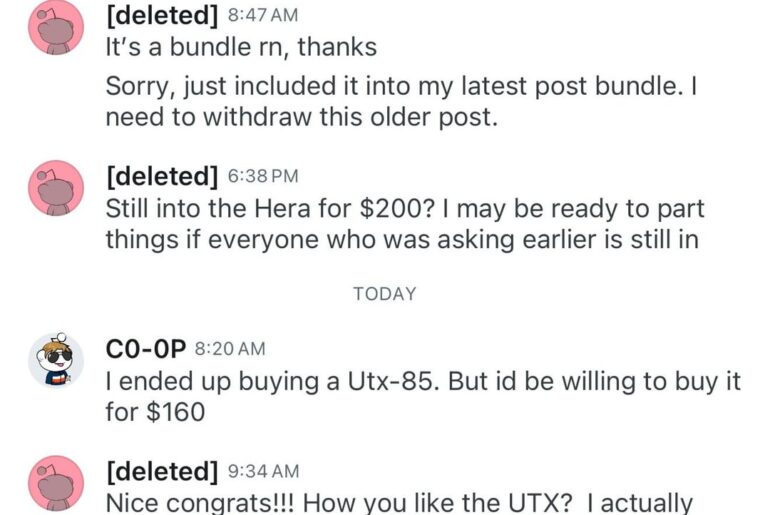The image size is (770, 515).
Task: Select the "I ended up buying" message
Action: tap(402, 381)
